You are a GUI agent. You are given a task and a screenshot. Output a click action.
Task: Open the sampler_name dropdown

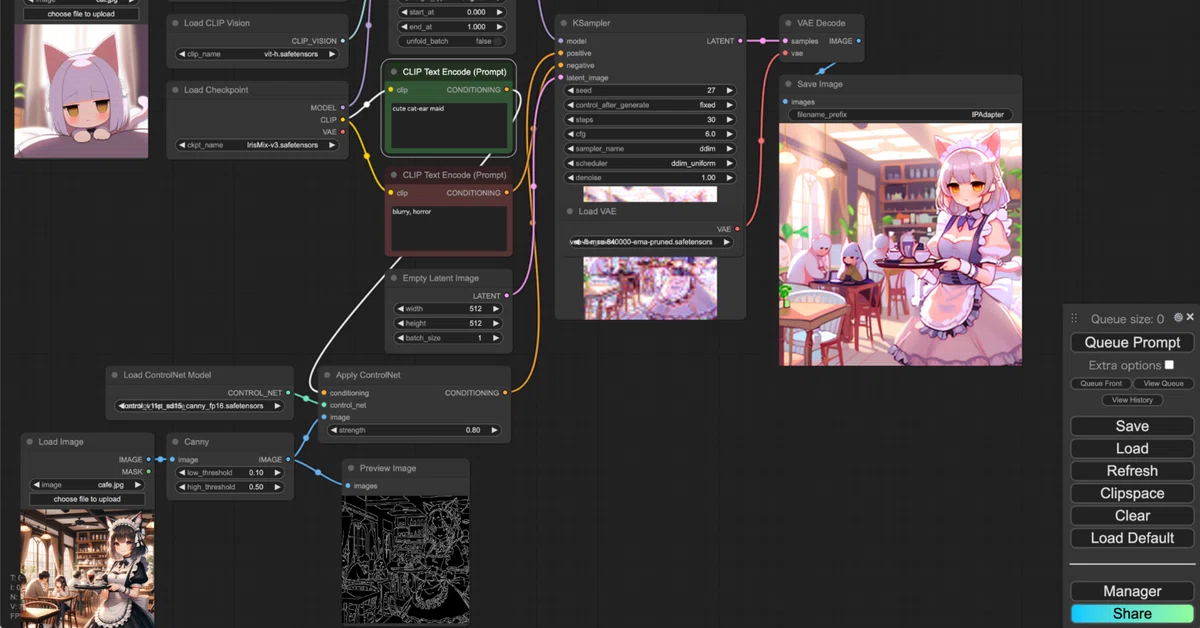[650, 148]
